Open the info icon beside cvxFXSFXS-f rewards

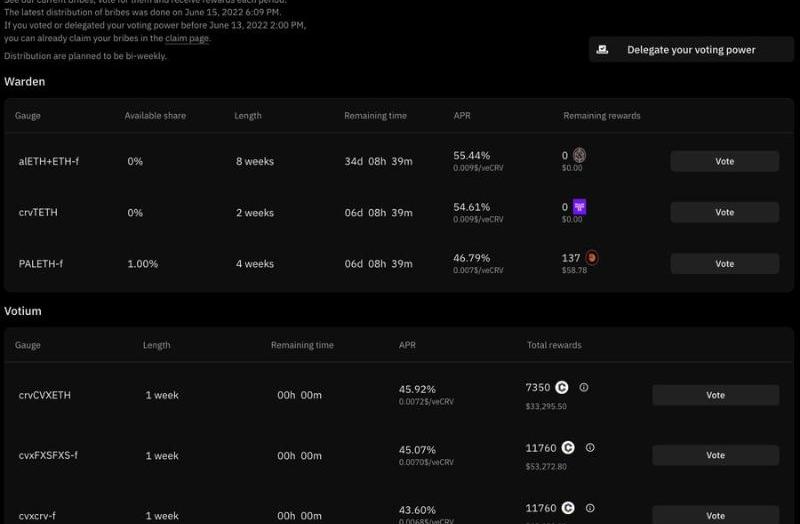(x=590, y=448)
